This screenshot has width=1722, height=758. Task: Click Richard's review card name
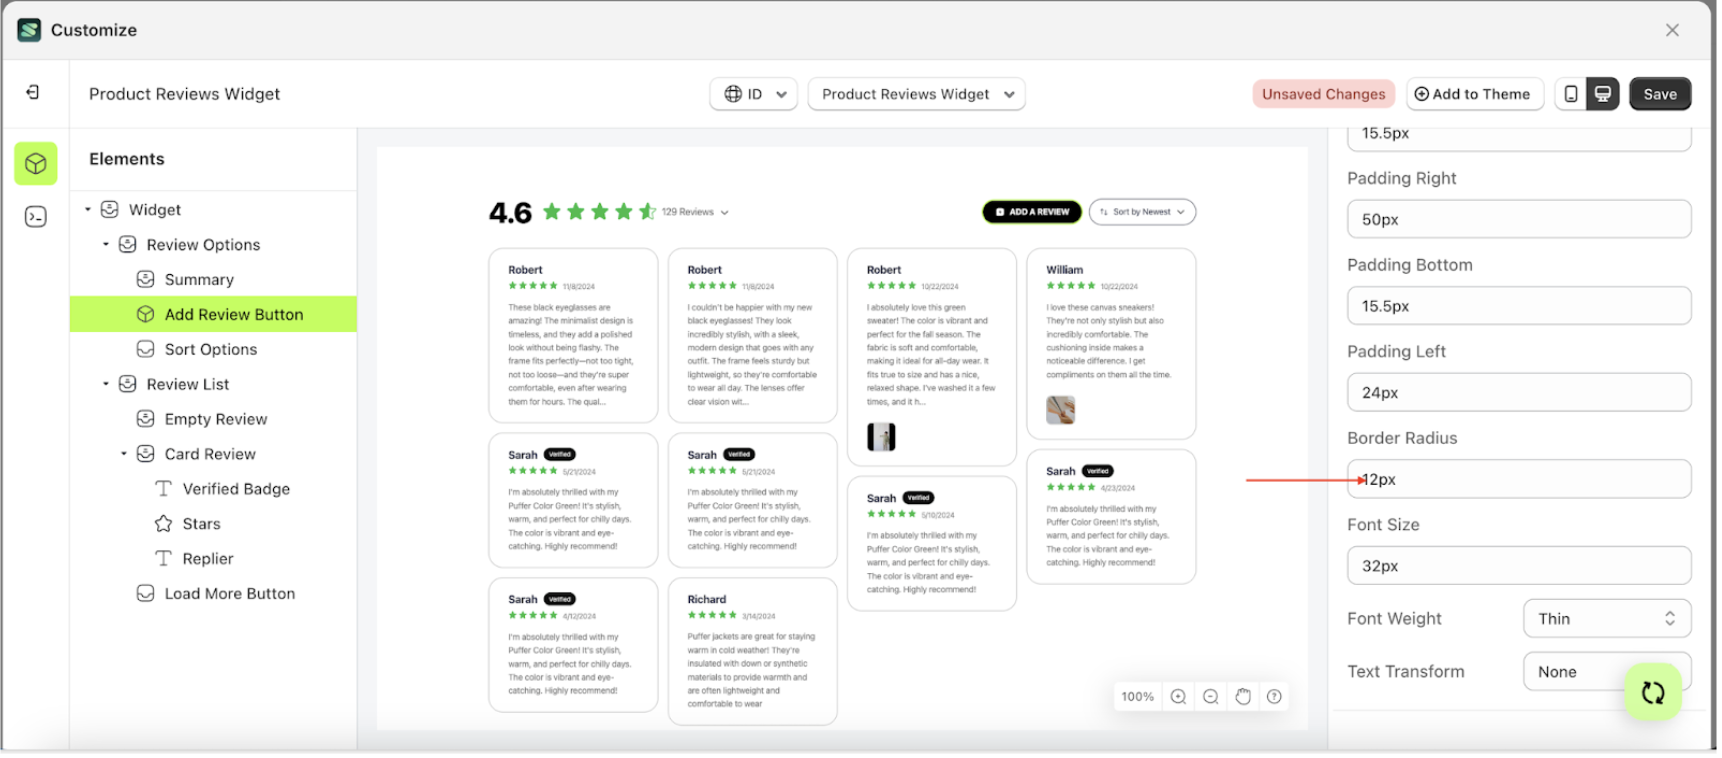click(x=707, y=599)
